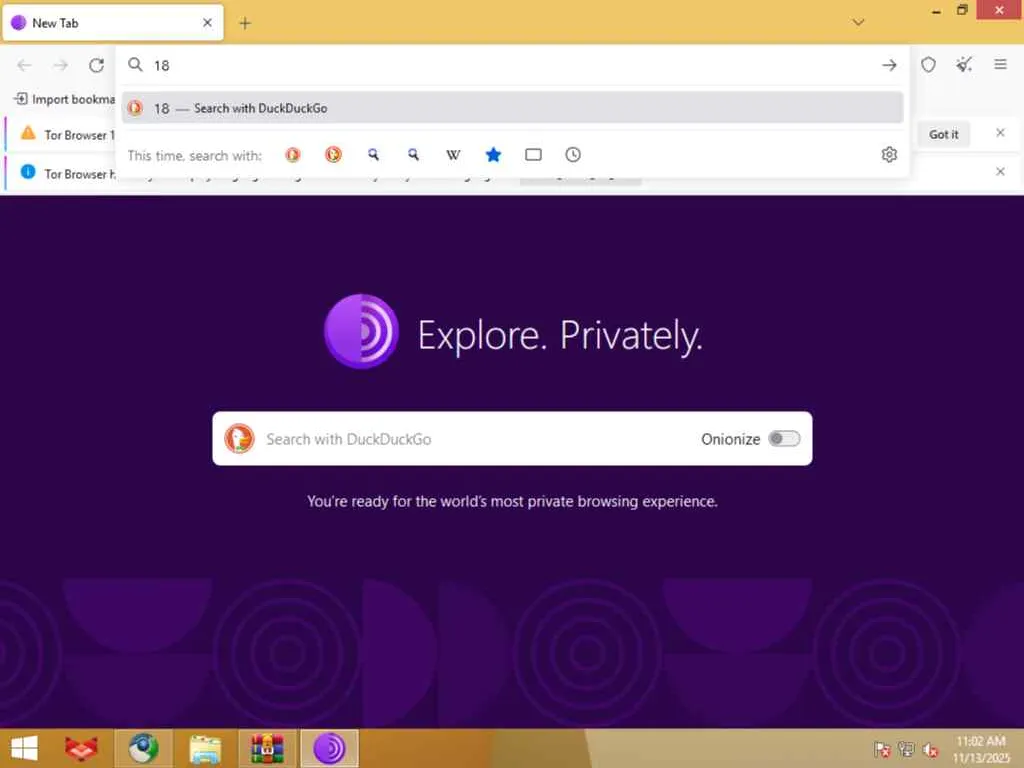Click DuckDuckGo icon in page search box

[x=239, y=438]
